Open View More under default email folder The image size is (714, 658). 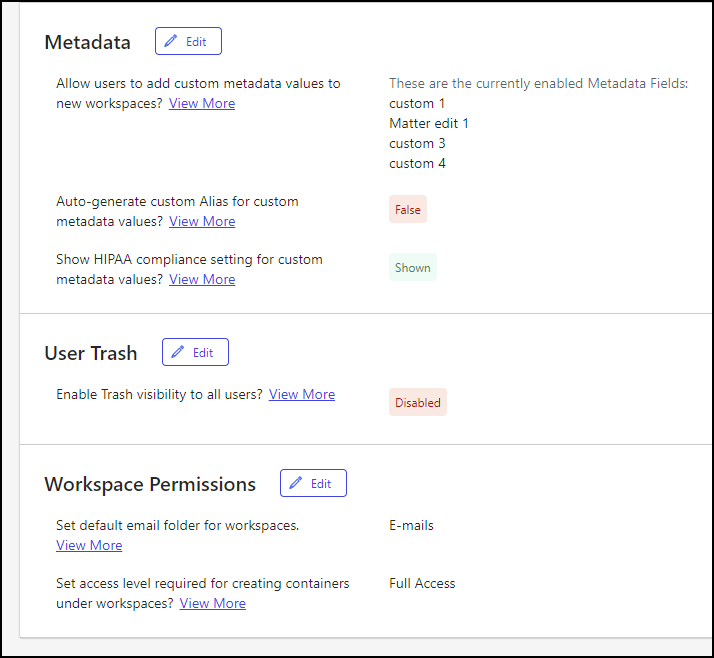(89, 545)
